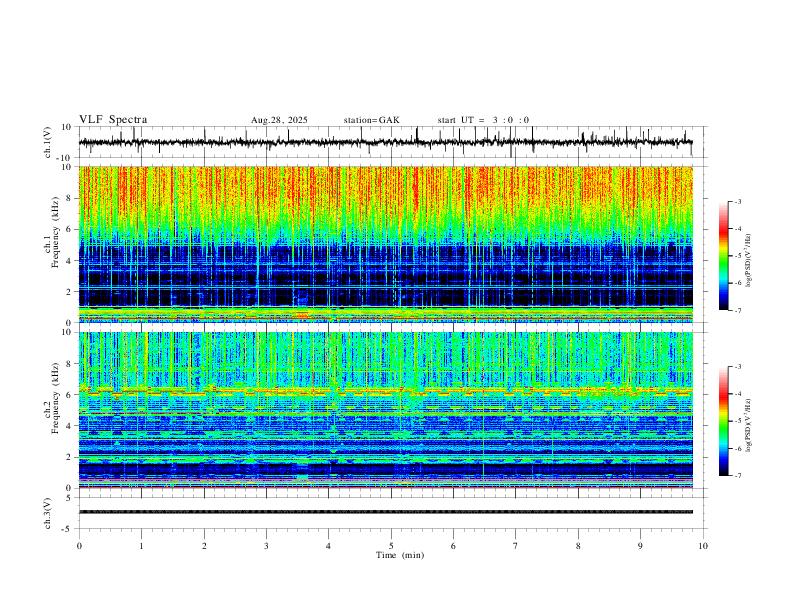The height and width of the screenshot is (612, 792).
Task: Click the ch.2 spectrogram panel
Action: (385, 410)
